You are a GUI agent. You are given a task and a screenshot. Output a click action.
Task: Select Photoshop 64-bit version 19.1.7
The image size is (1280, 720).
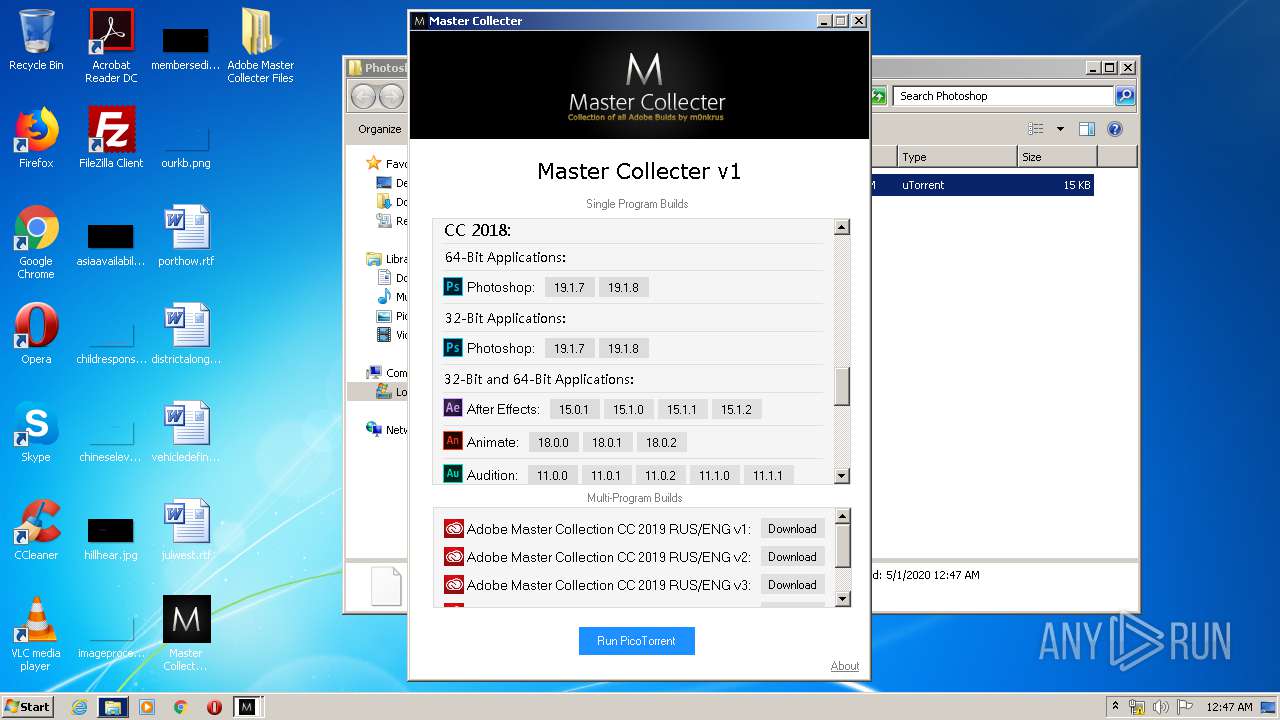569,288
